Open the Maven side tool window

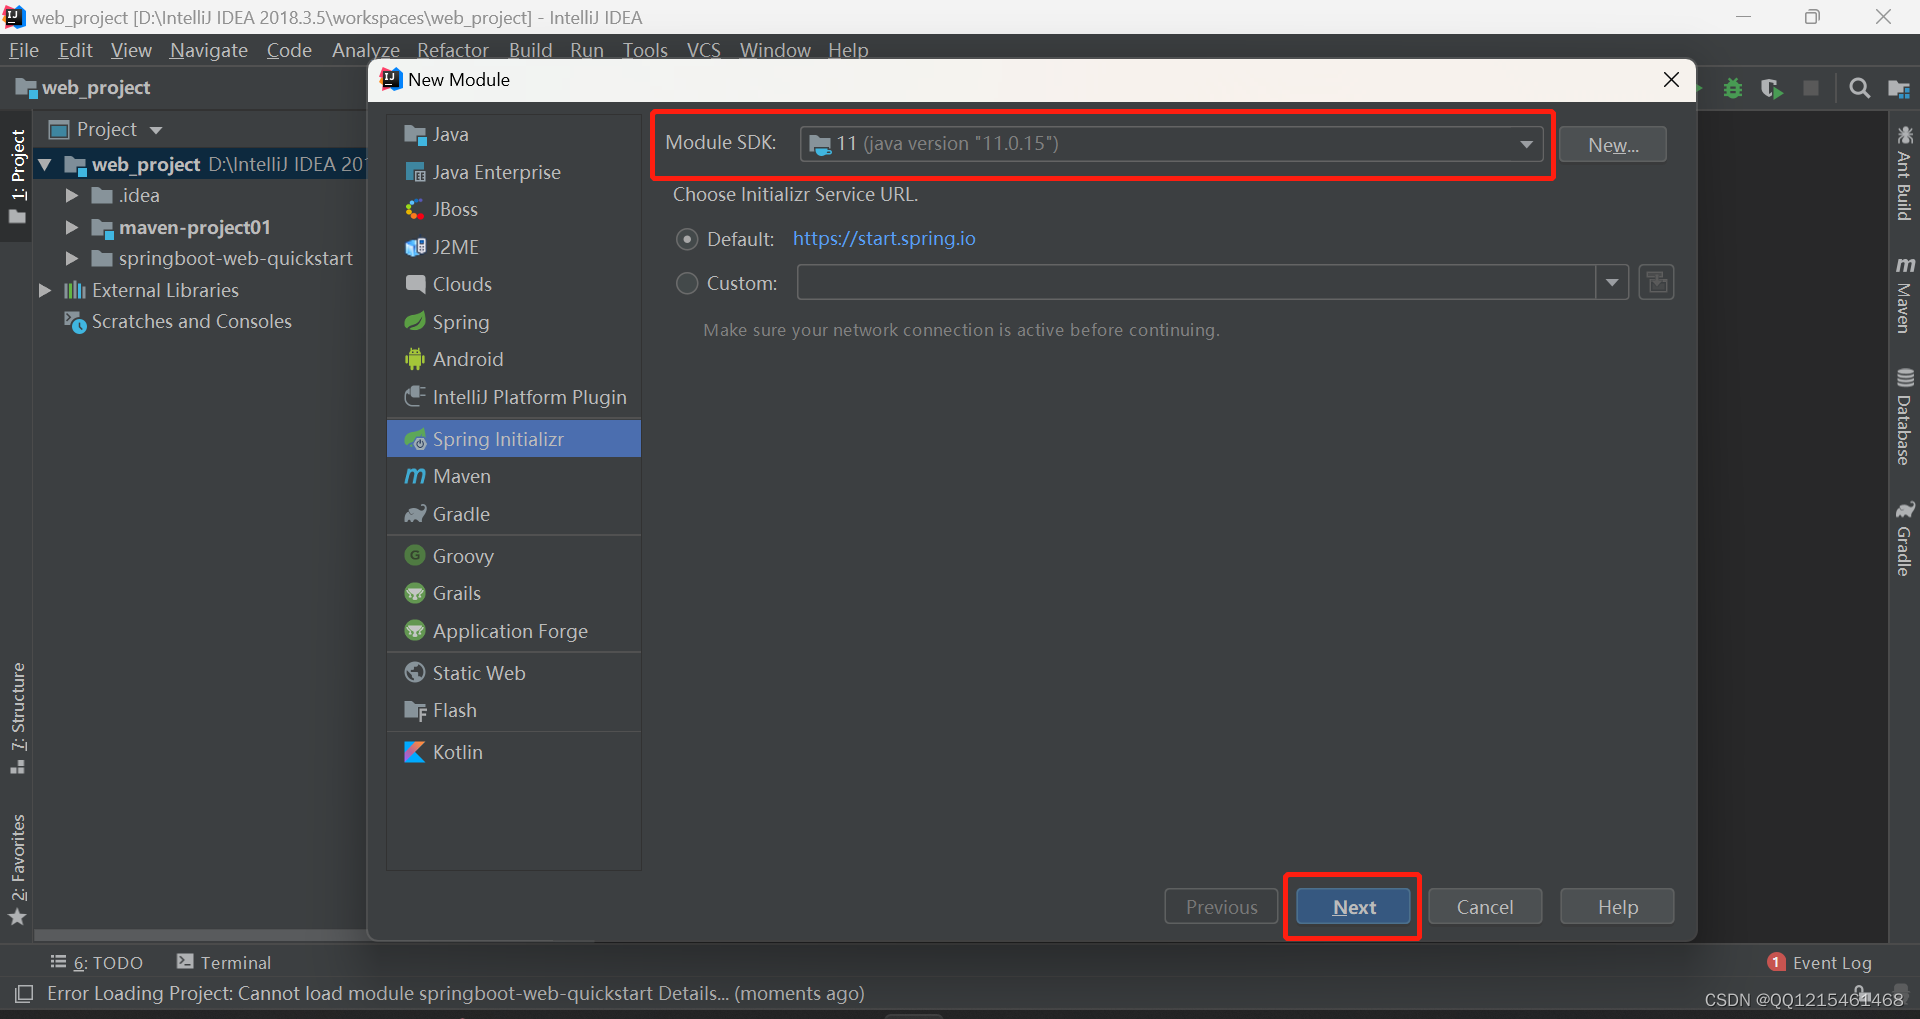pyautogui.click(x=1904, y=295)
